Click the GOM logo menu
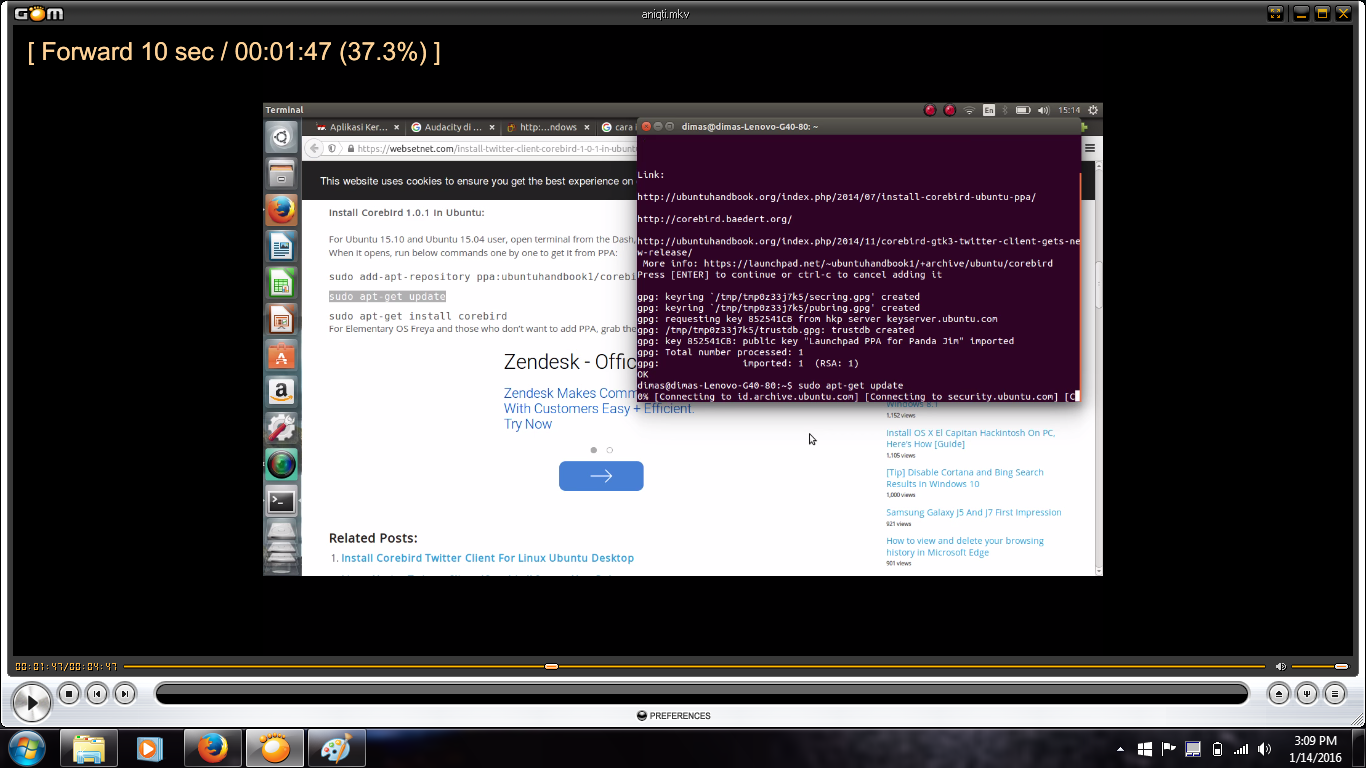This screenshot has width=1366, height=768. (x=38, y=13)
